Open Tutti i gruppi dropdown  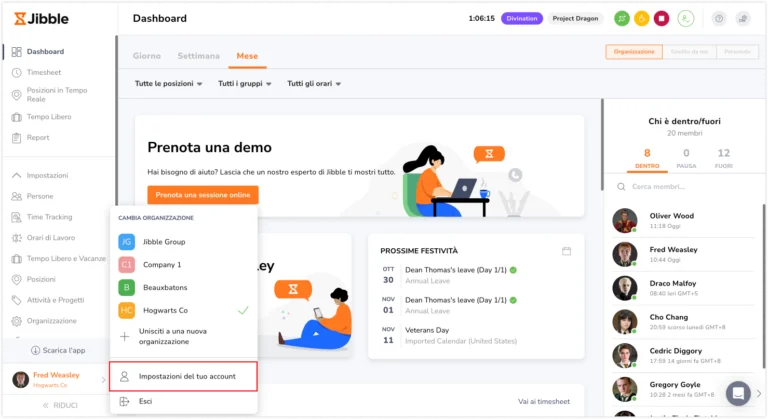(x=244, y=84)
